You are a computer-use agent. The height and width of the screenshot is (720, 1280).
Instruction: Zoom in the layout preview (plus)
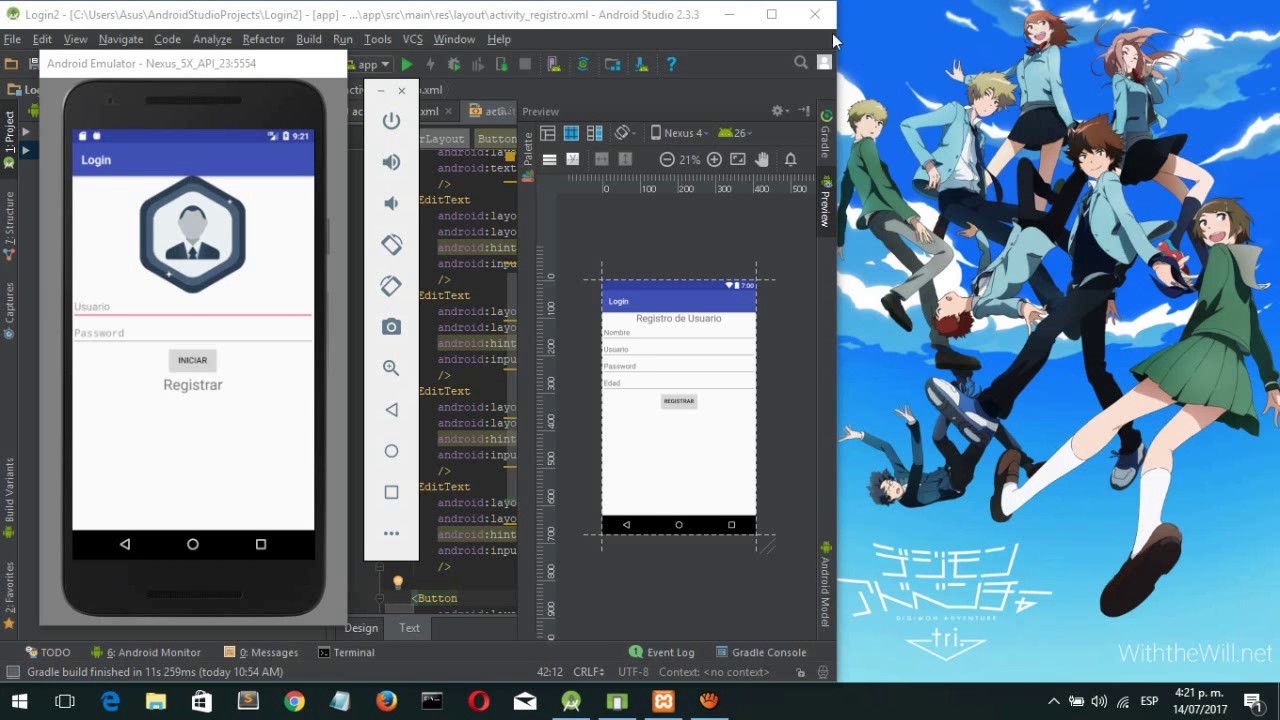point(714,159)
